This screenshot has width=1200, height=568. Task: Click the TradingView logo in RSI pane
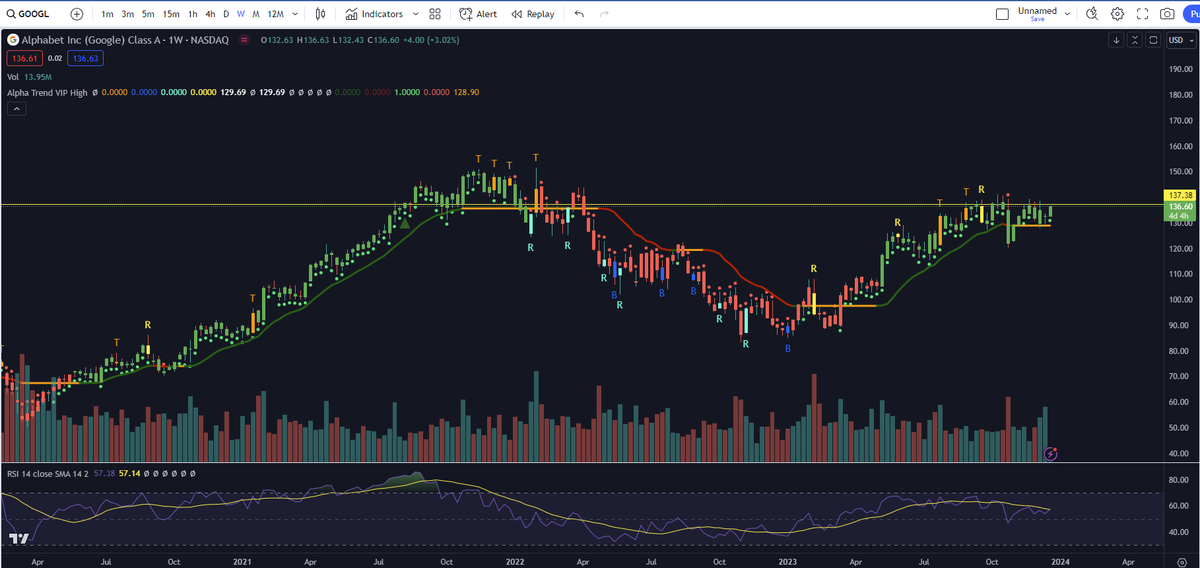pyautogui.click(x=18, y=539)
